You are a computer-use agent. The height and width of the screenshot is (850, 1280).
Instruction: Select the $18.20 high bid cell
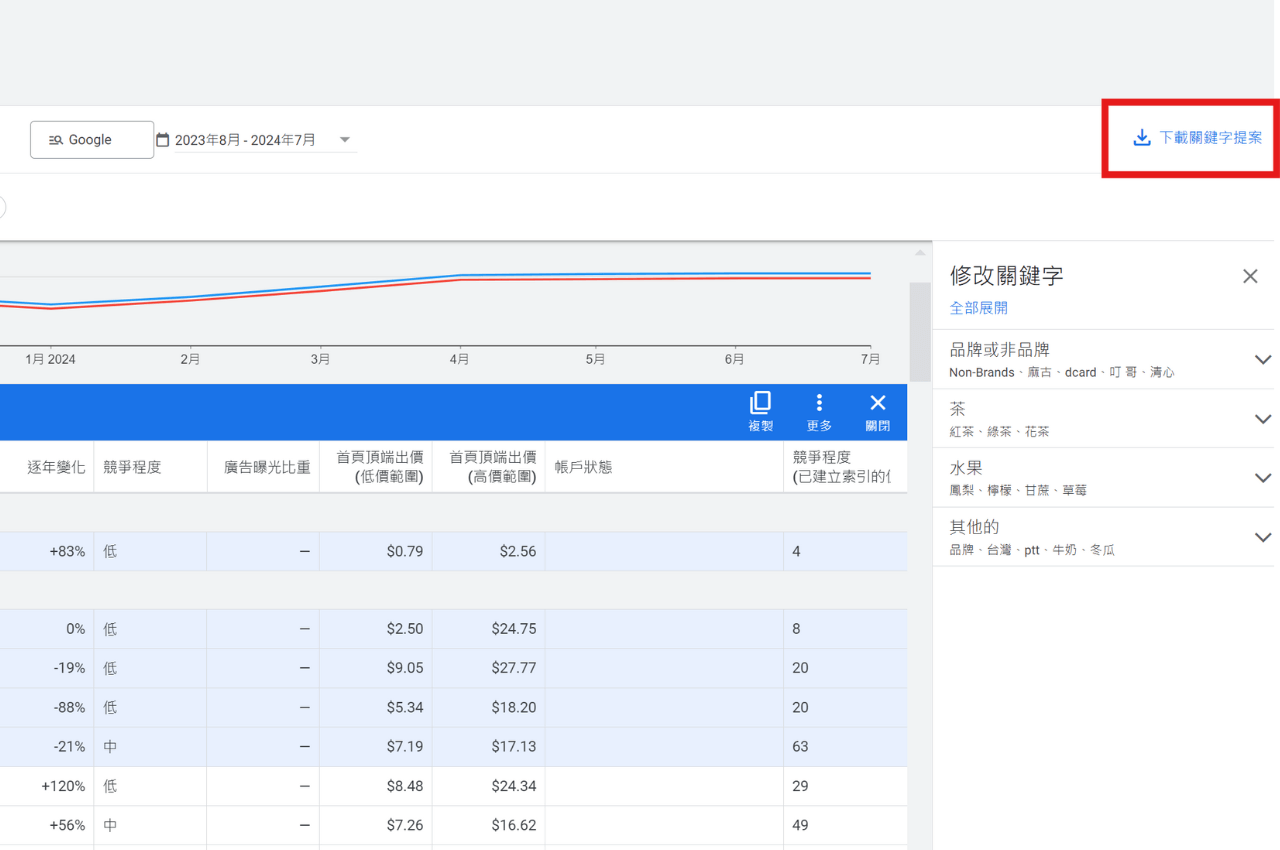[514, 707]
